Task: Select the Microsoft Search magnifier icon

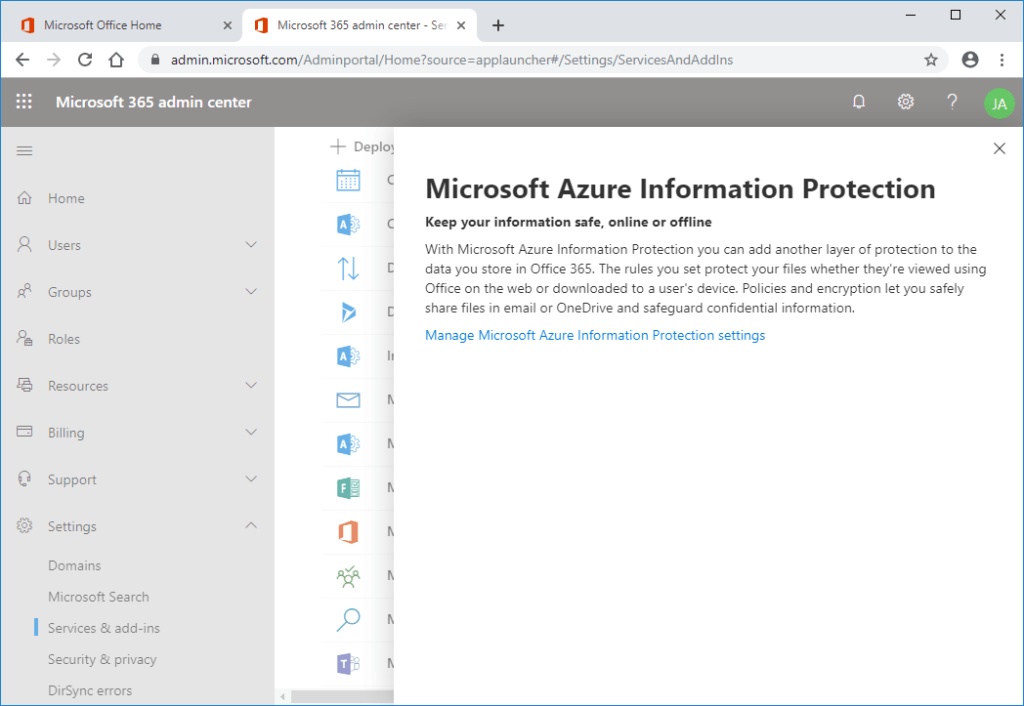Action: 347,620
